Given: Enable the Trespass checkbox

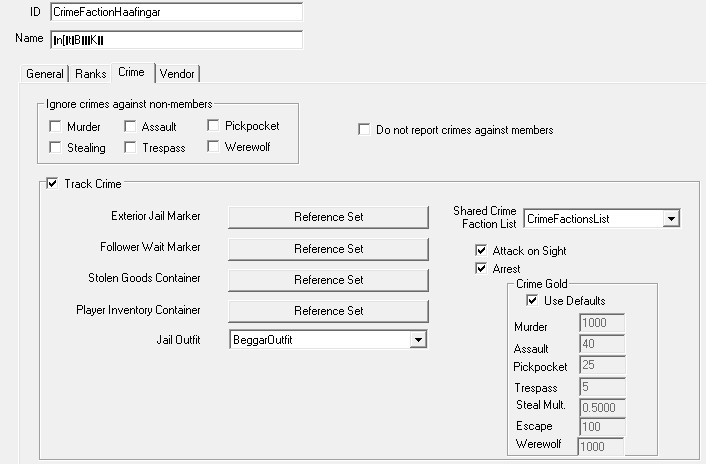Looking at the screenshot, I should (x=130, y=148).
